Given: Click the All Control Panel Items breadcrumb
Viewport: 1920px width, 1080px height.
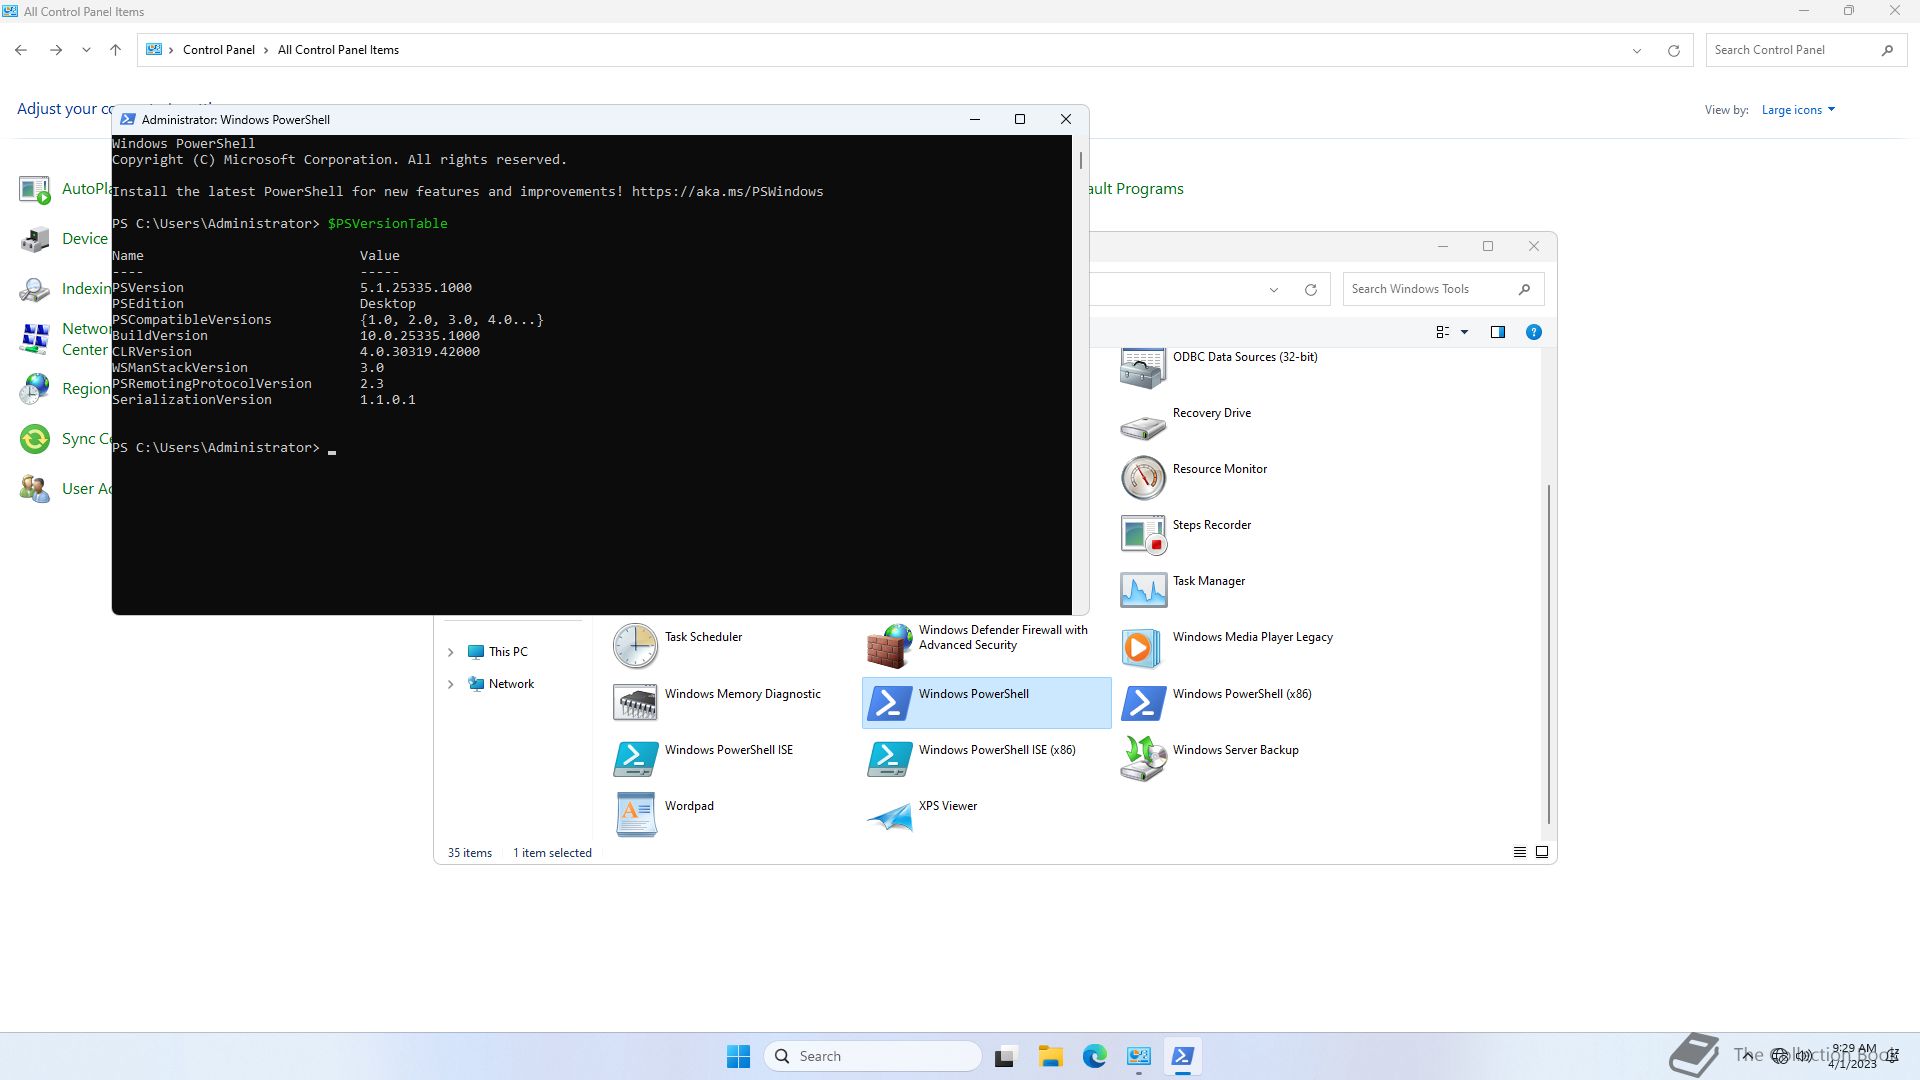Looking at the screenshot, I should [x=338, y=50].
